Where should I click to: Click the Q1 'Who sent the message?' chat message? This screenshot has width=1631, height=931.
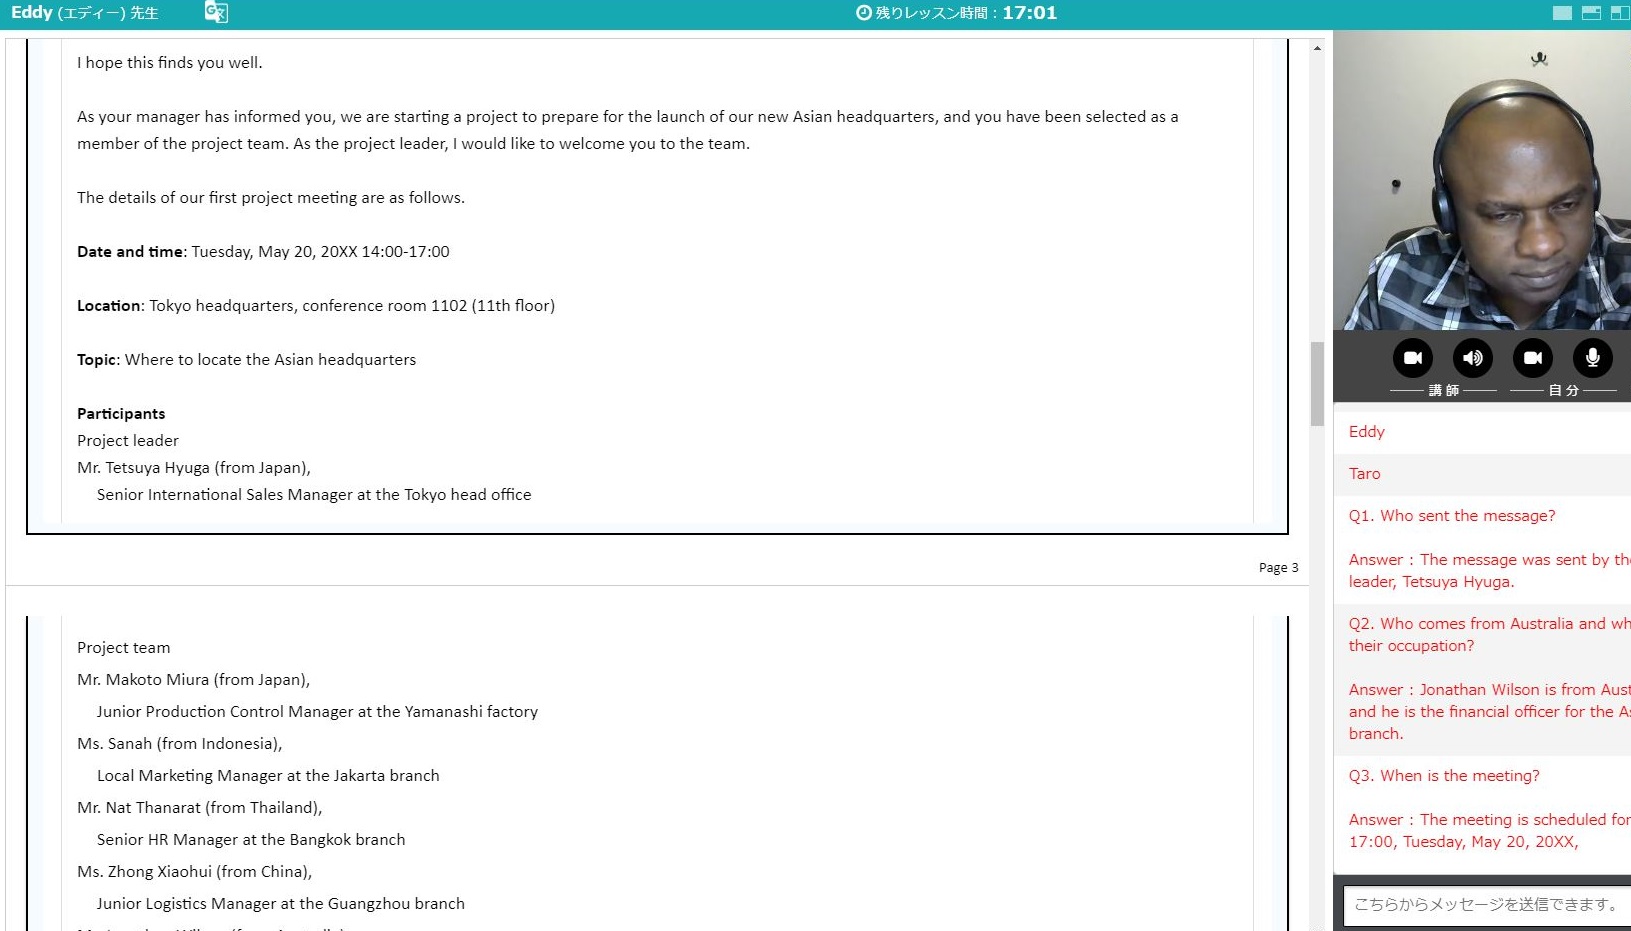tap(1452, 516)
